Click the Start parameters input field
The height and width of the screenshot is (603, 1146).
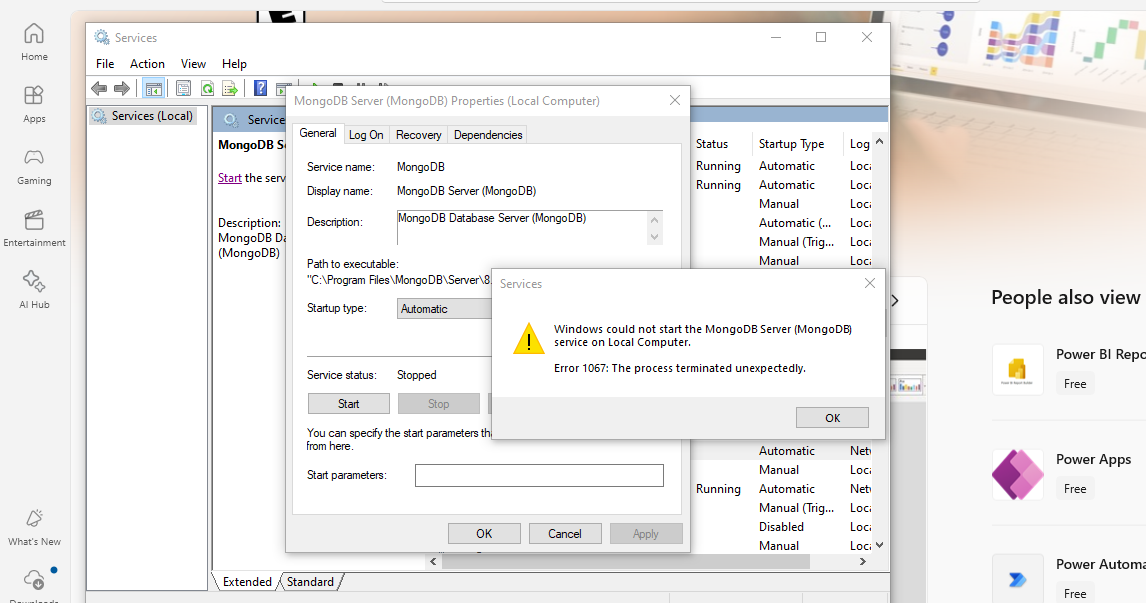(x=539, y=475)
